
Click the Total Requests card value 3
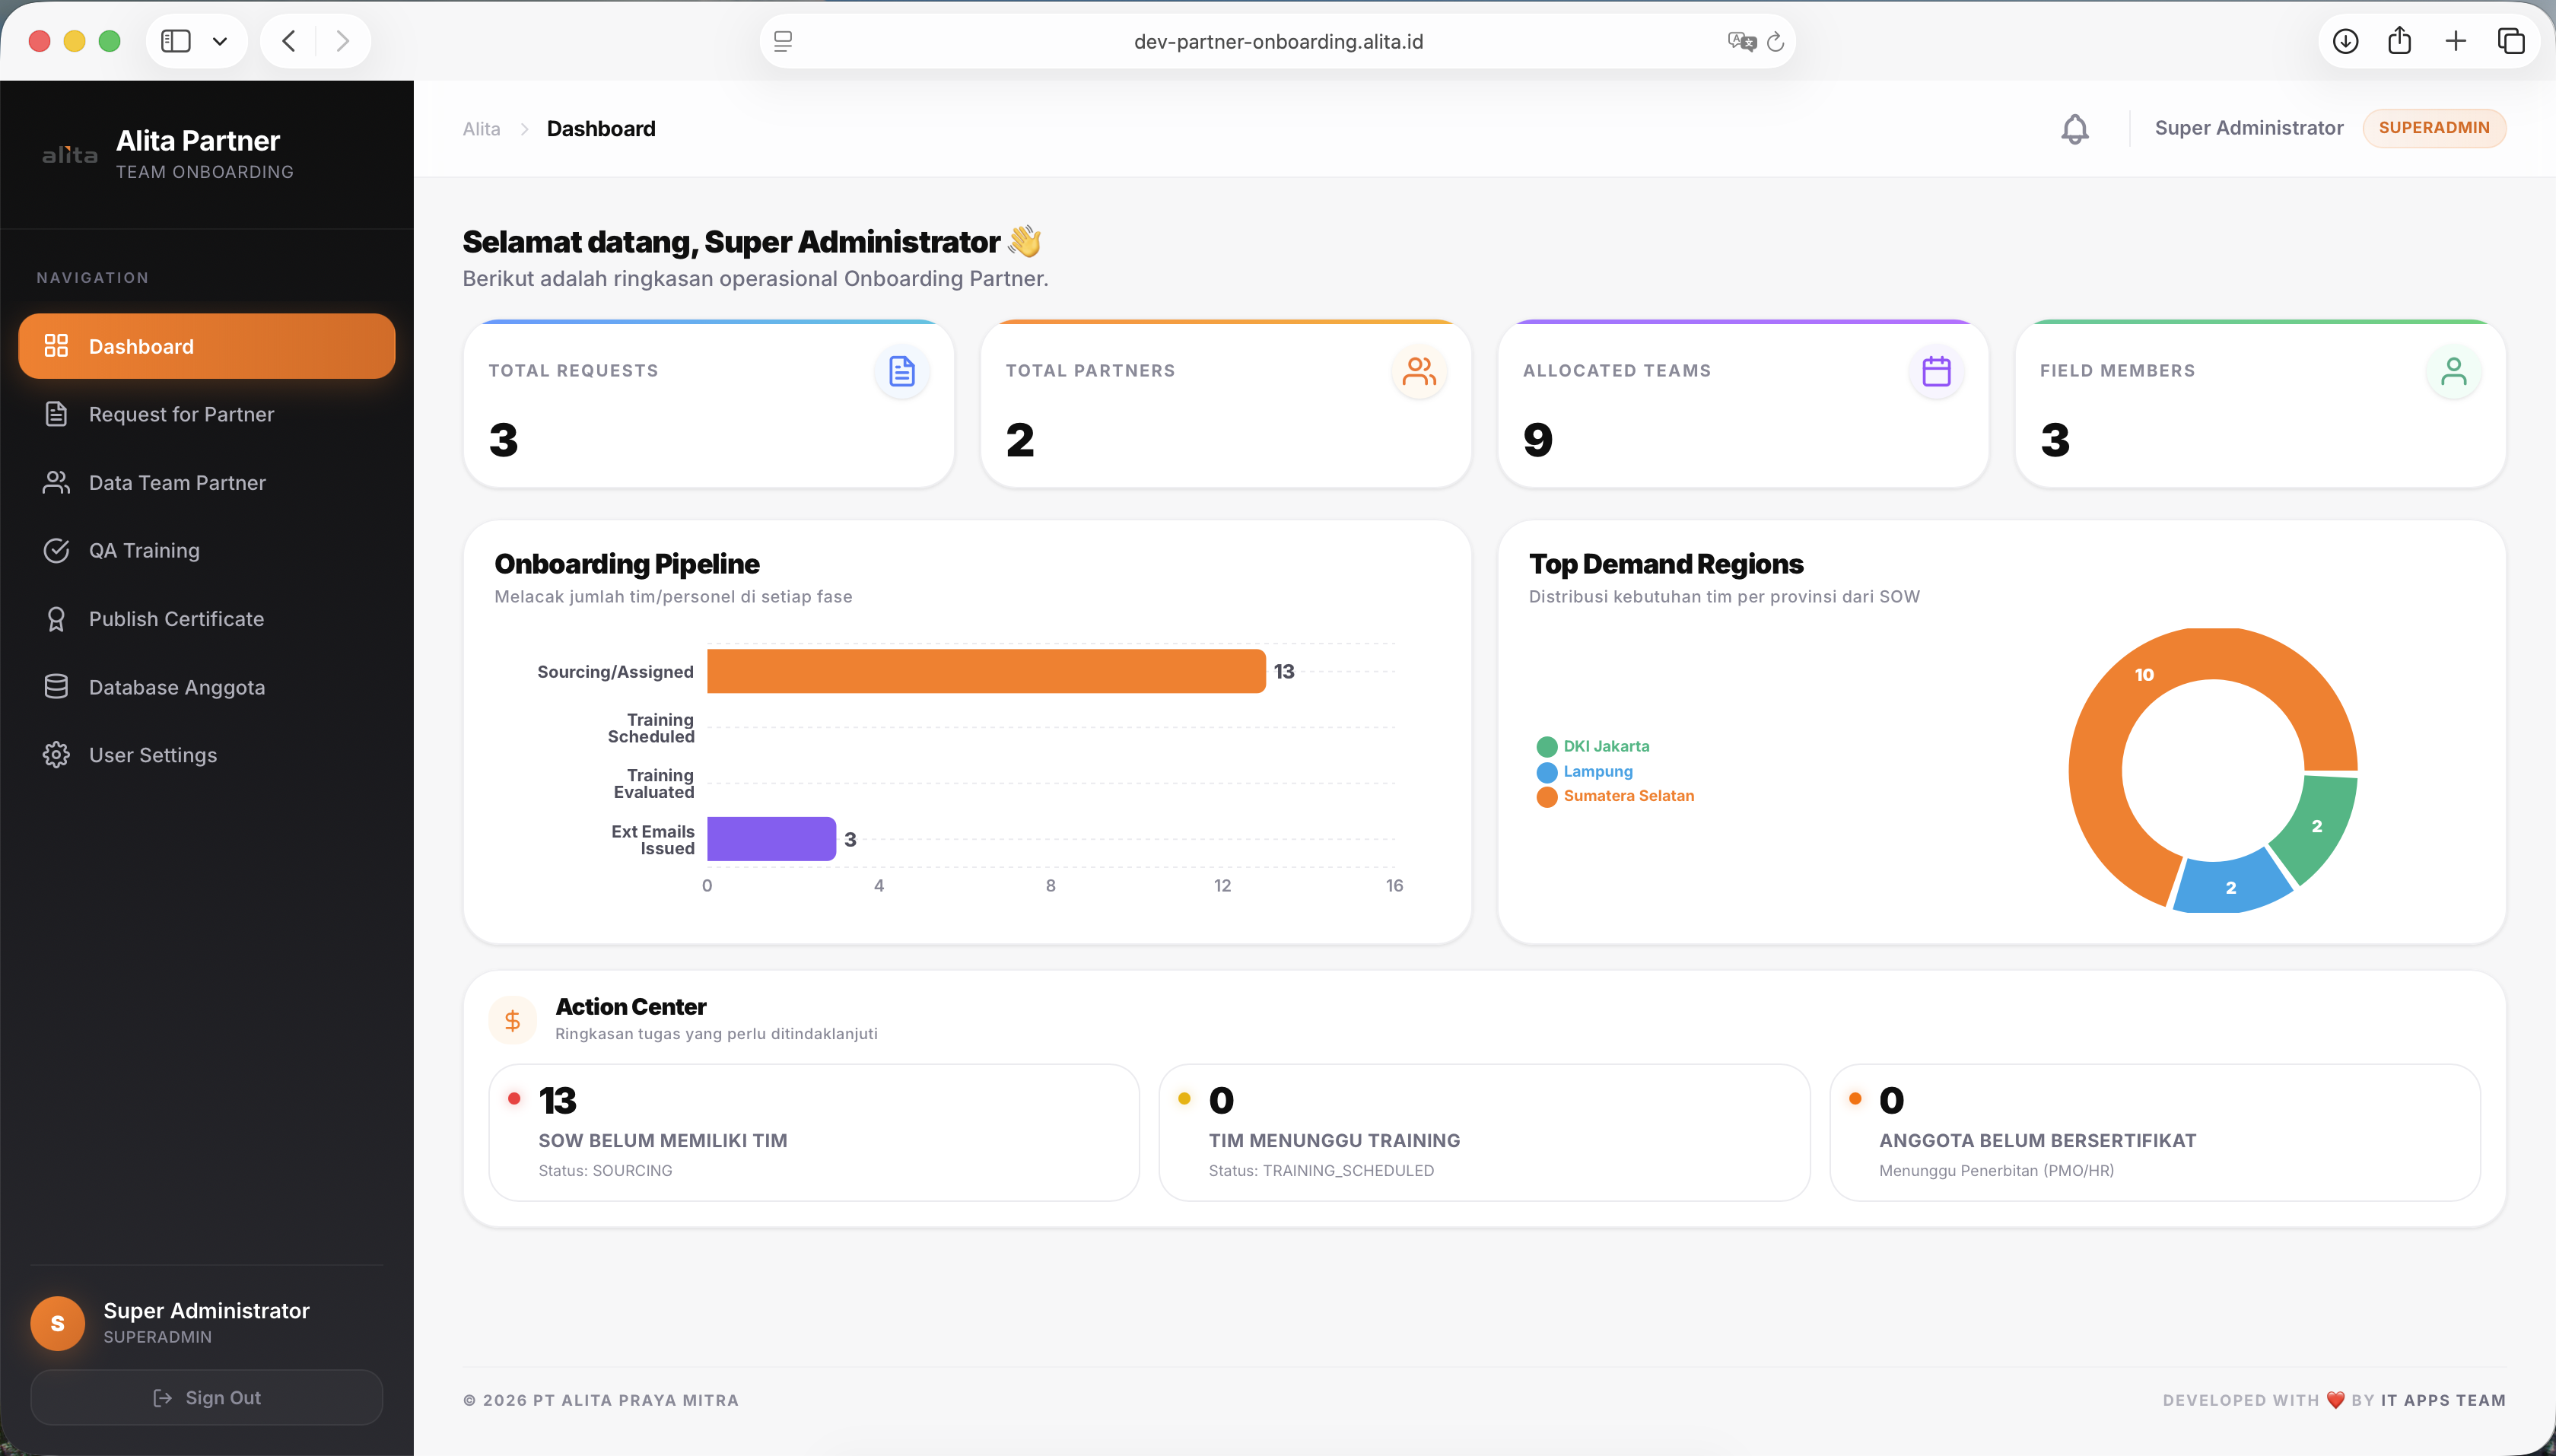(x=504, y=440)
